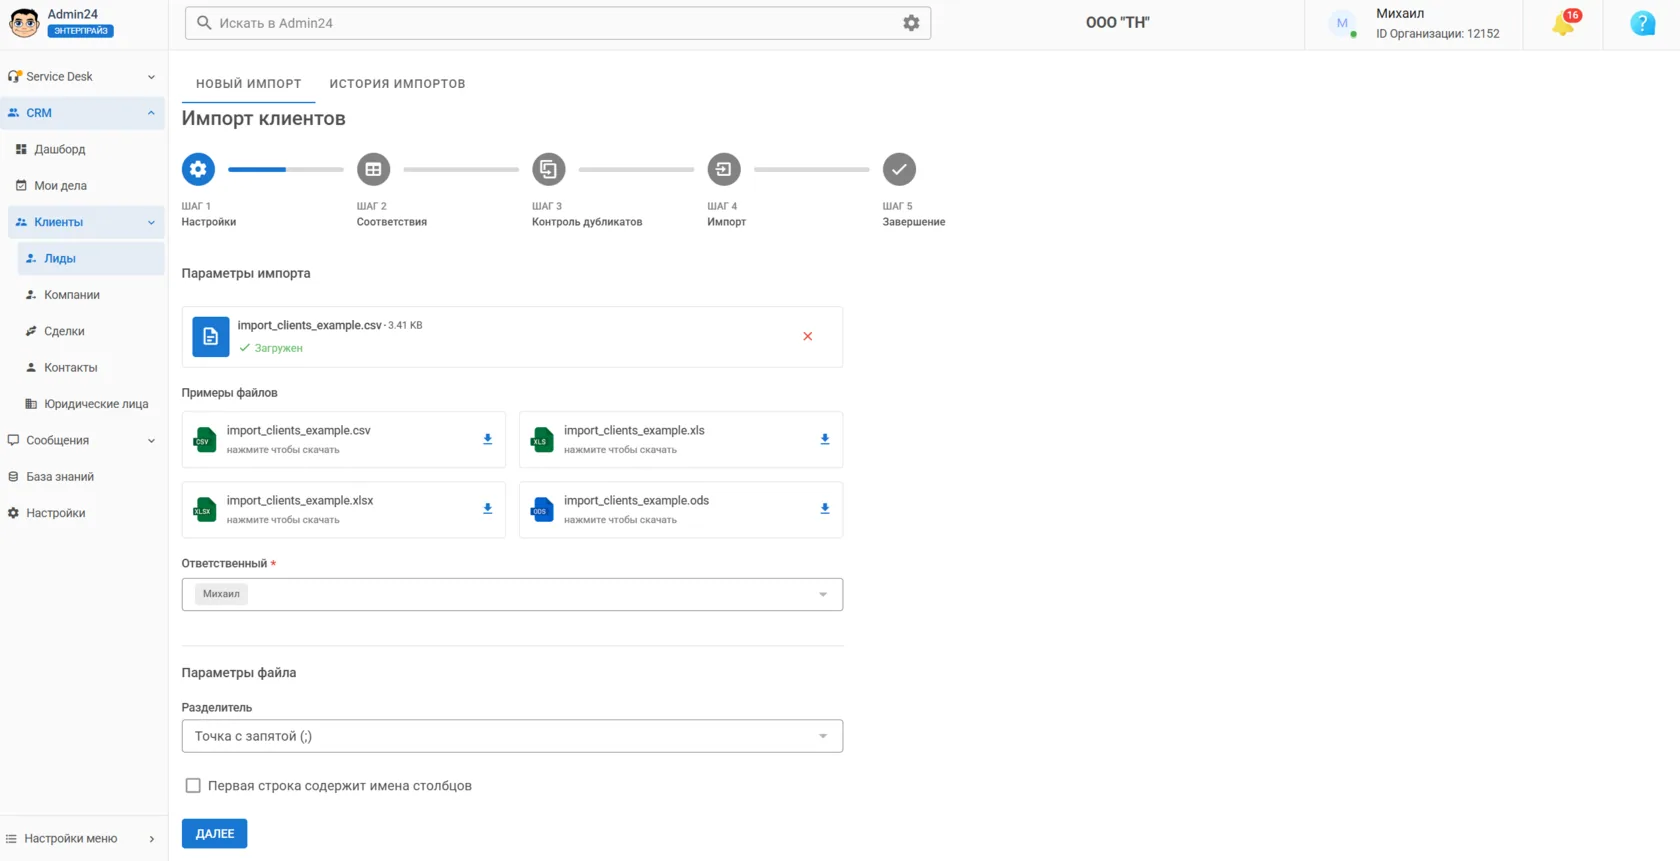Click step 1 Настройки gear icon
1680x861 pixels.
198,169
